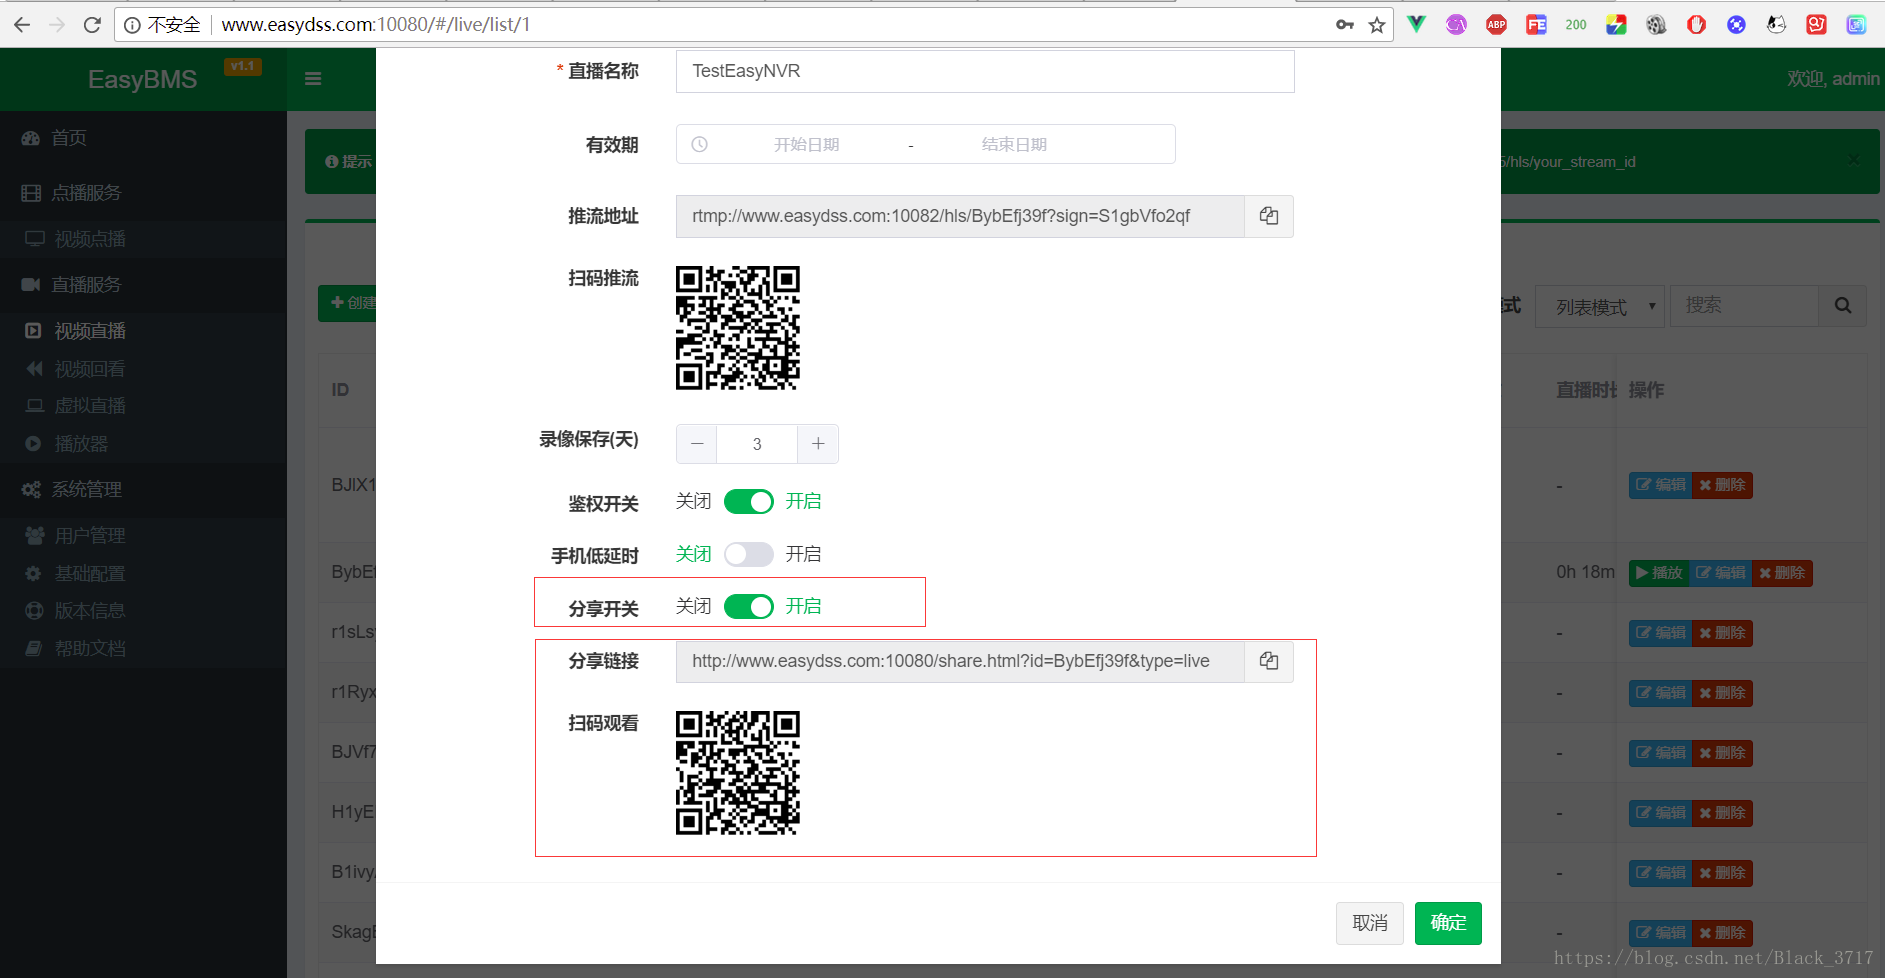This screenshot has height=978, width=1885.
Task: Click 编辑 button in 0h 18m row
Action: point(1720,573)
